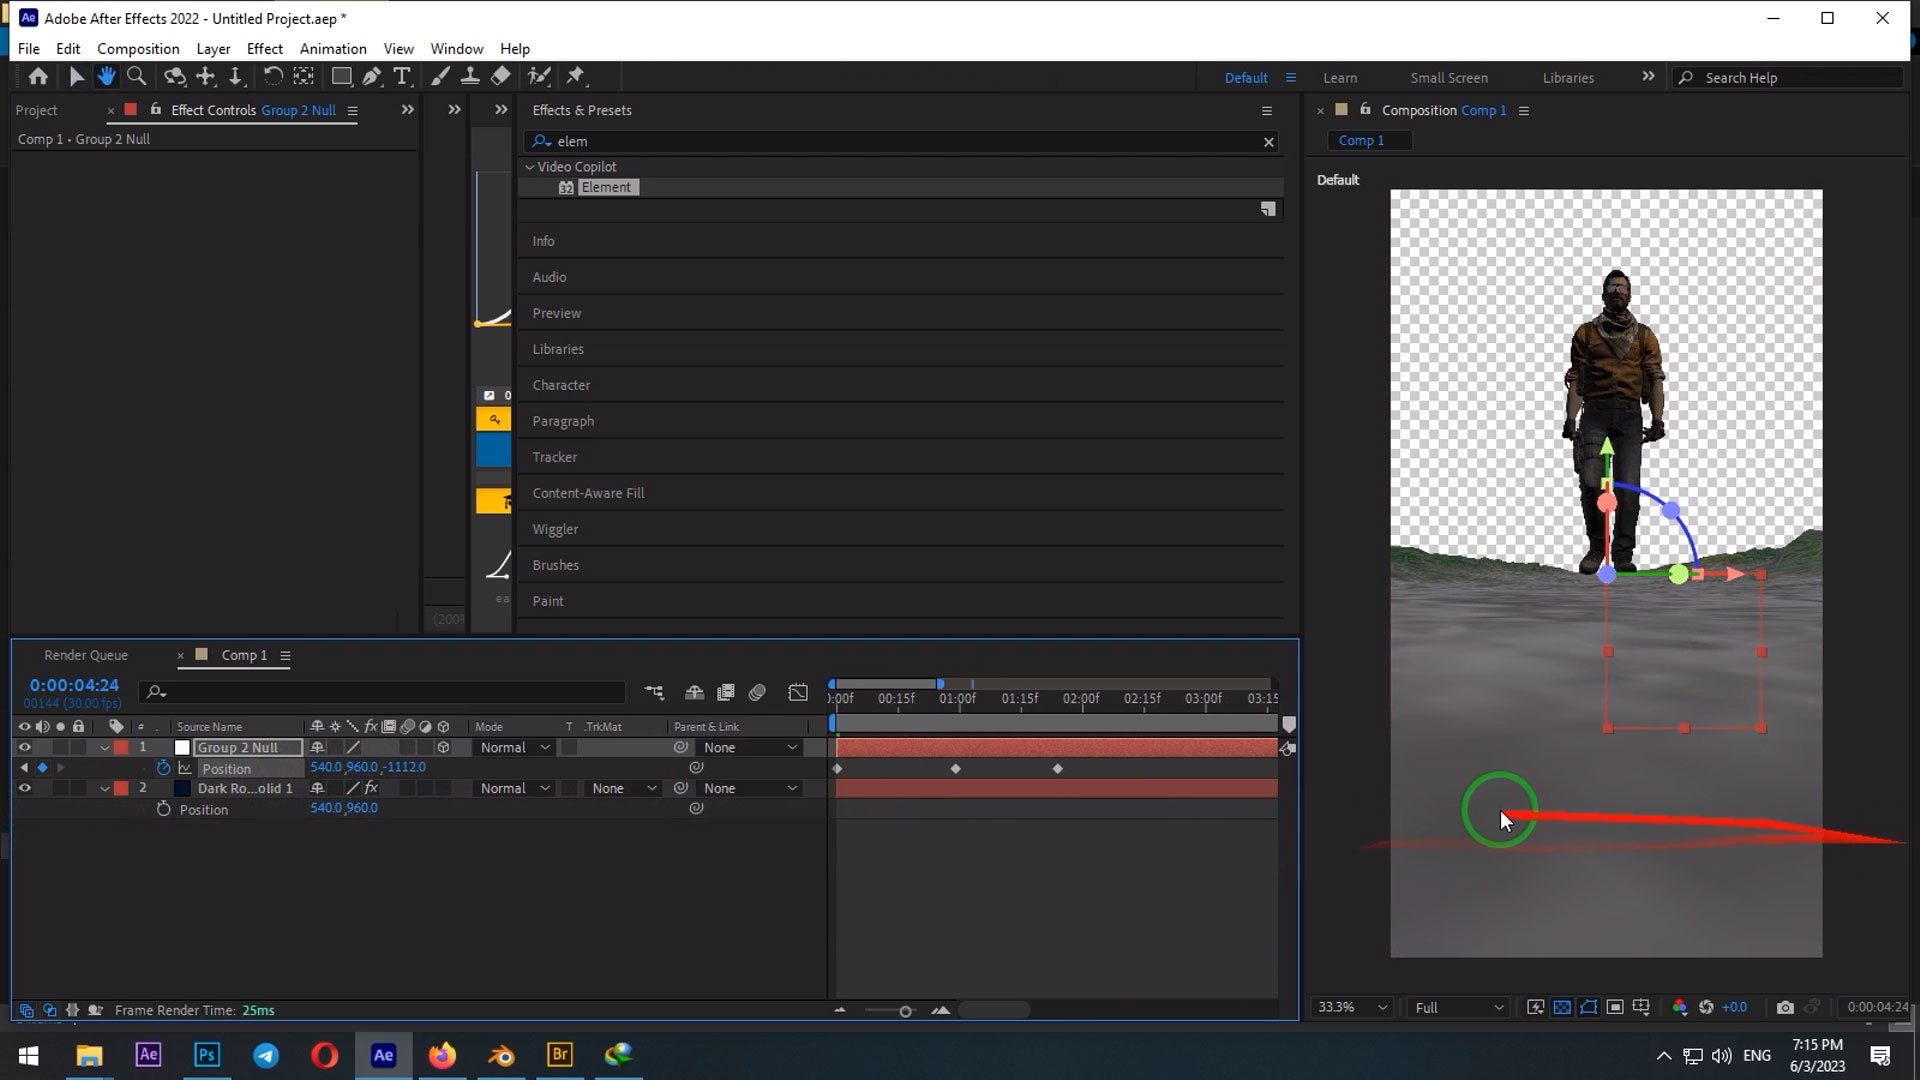This screenshot has height=1080, width=1920.
Task: Lock the Group 2 Null layer
Action: click(79, 747)
